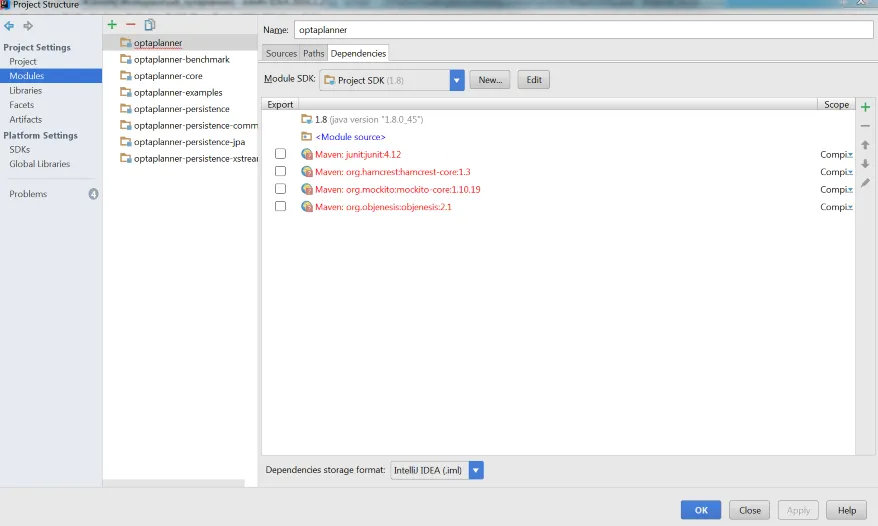Open the Dependencies storage format dropdown
The width and height of the screenshot is (878, 526).
(475, 470)
